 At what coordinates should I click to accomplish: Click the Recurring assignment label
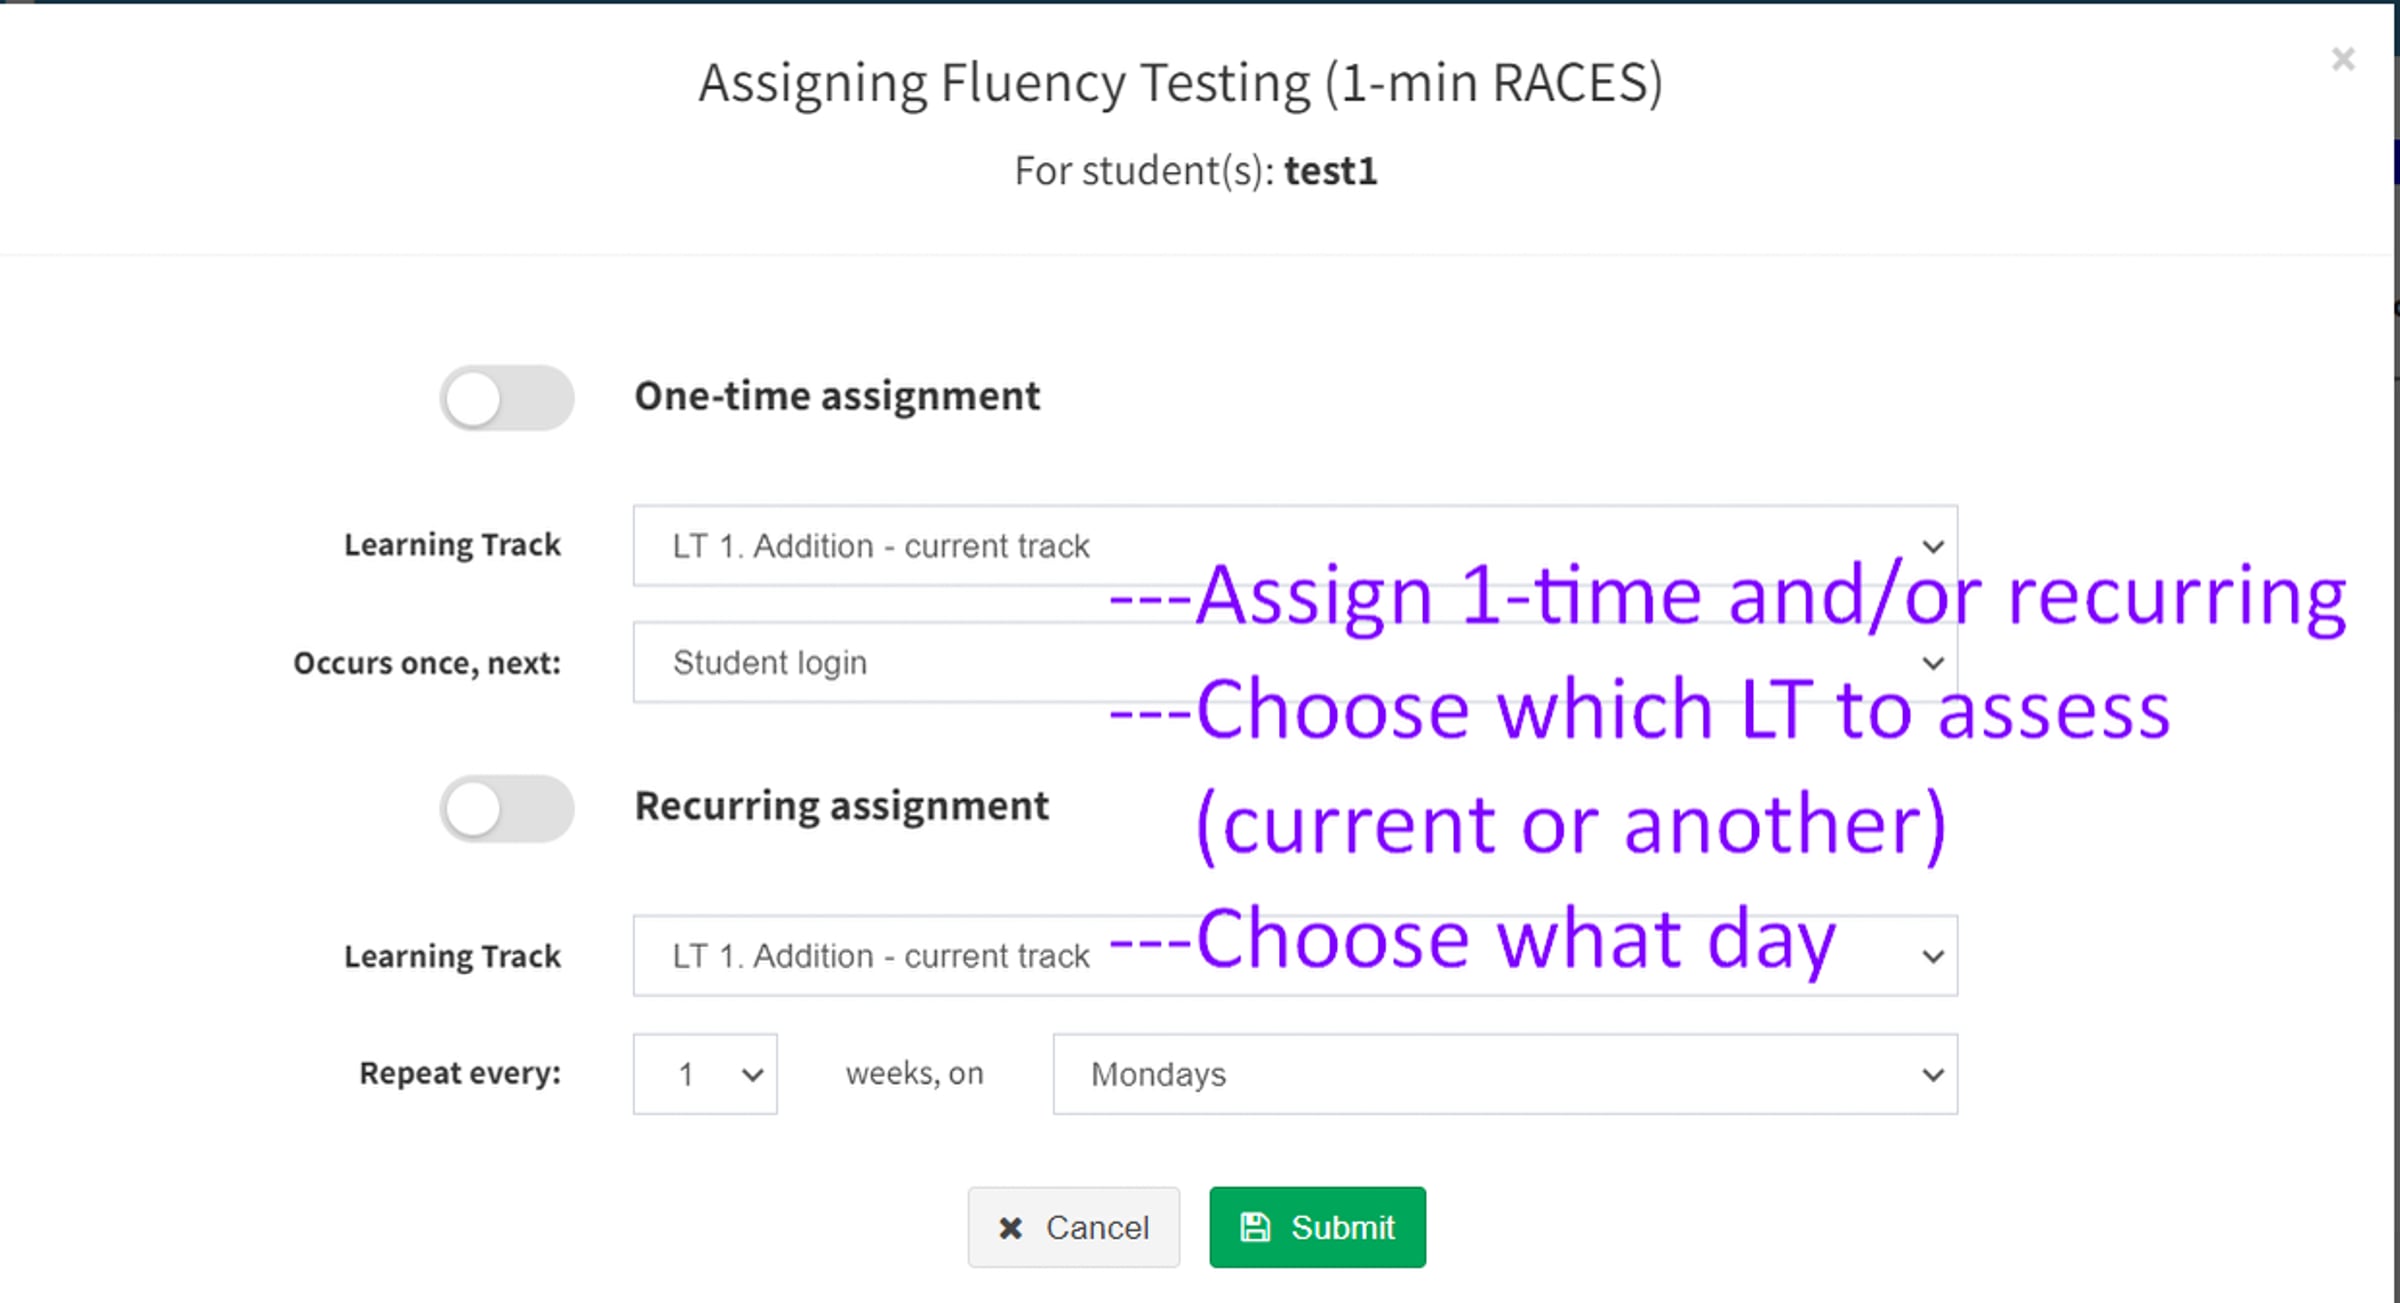[842, 806]
